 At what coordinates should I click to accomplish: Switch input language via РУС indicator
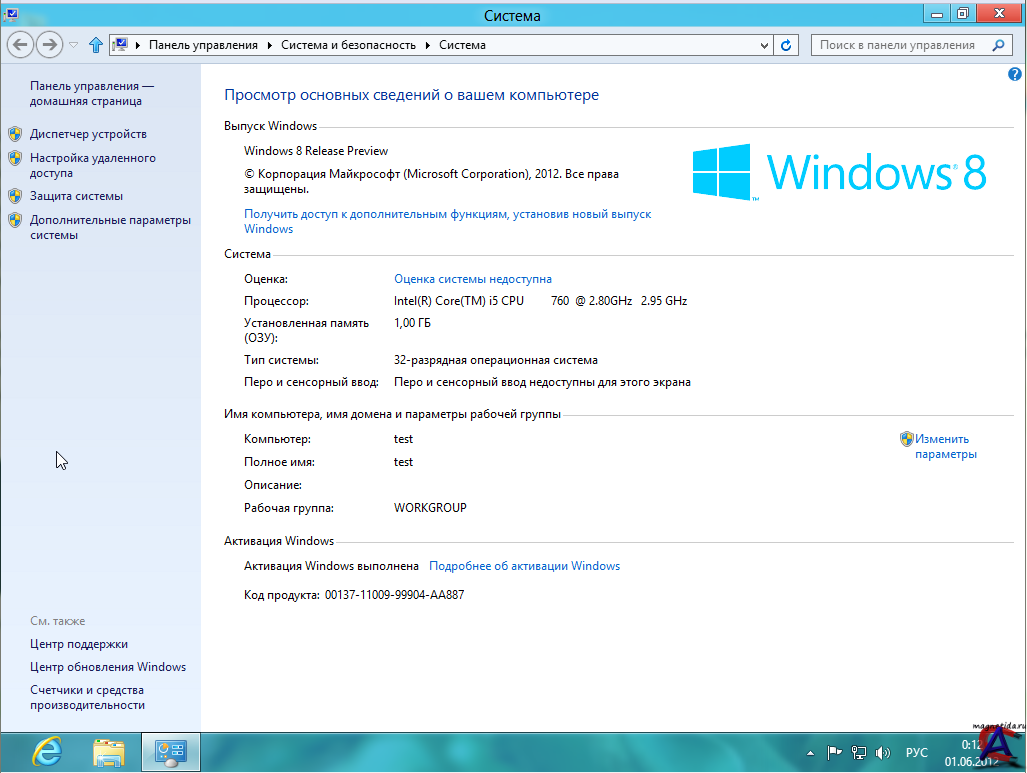(916, 753)
